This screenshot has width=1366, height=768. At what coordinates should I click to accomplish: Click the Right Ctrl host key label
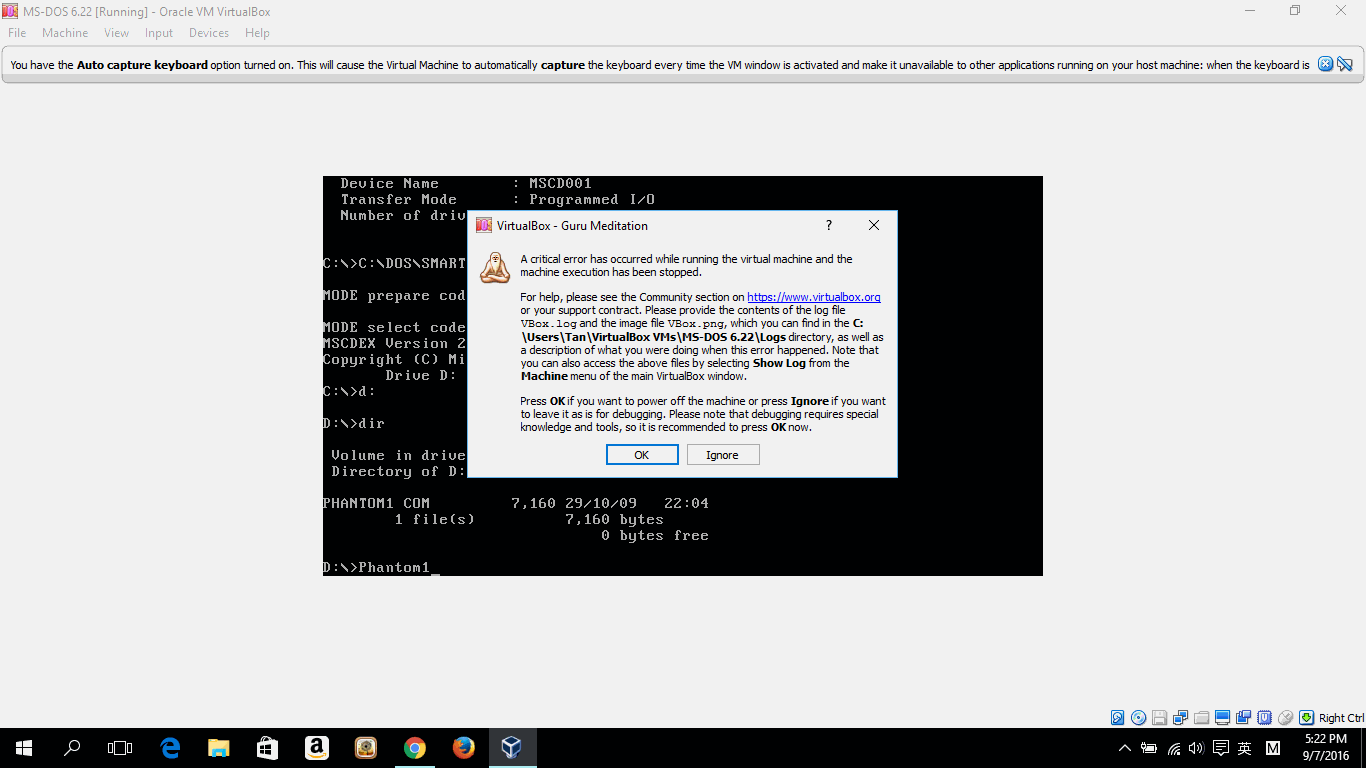(x=1341, y=718)
